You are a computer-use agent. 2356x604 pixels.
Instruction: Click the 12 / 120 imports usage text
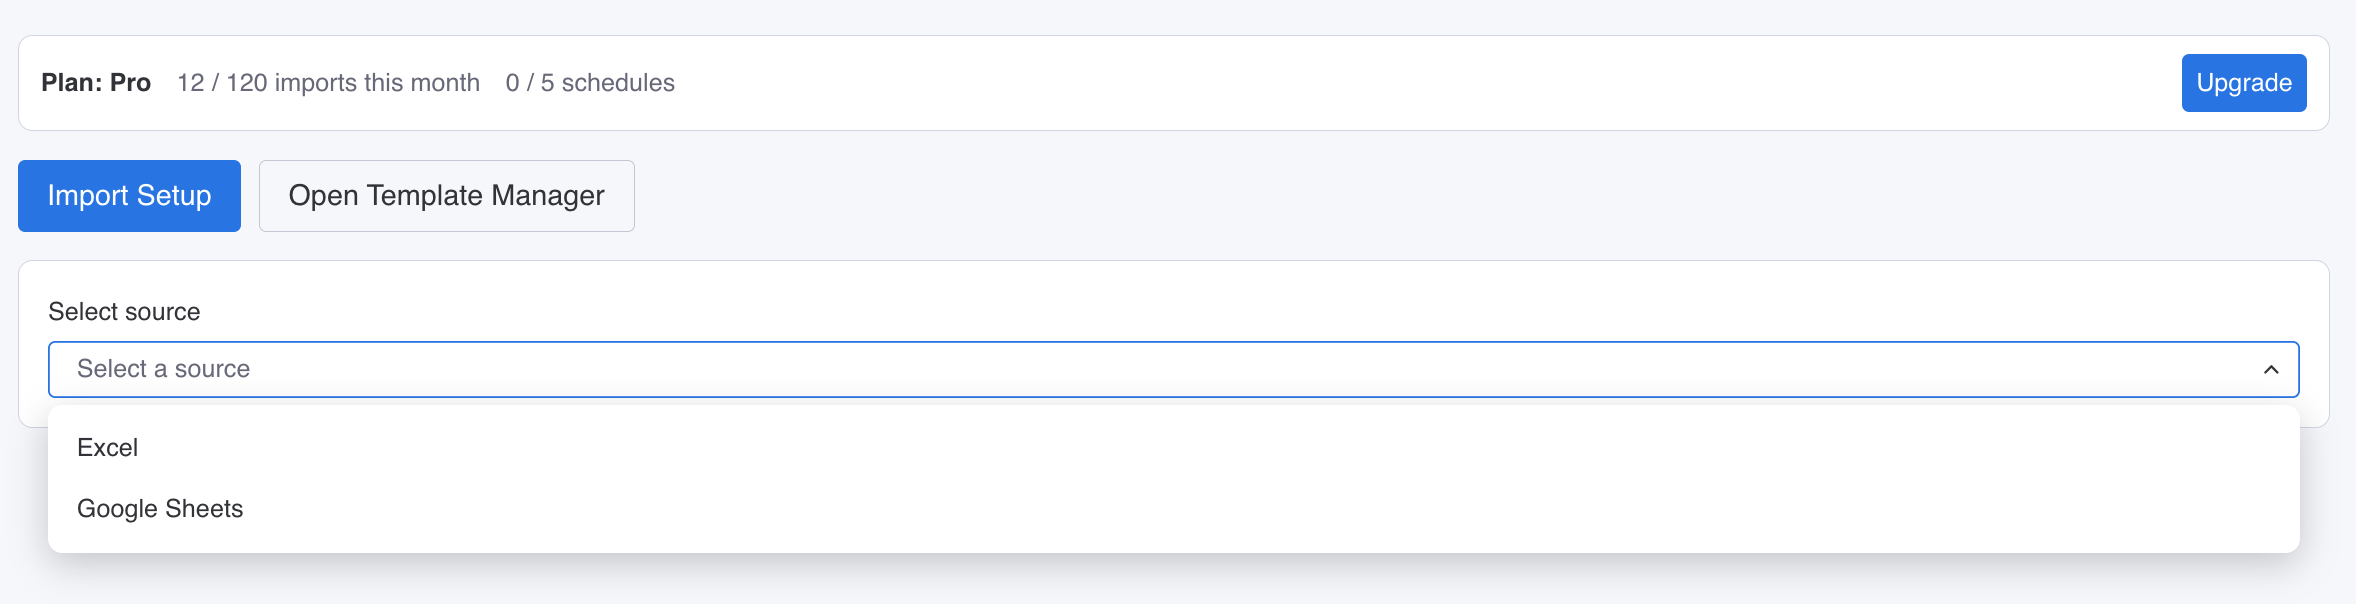click(328, 83)
